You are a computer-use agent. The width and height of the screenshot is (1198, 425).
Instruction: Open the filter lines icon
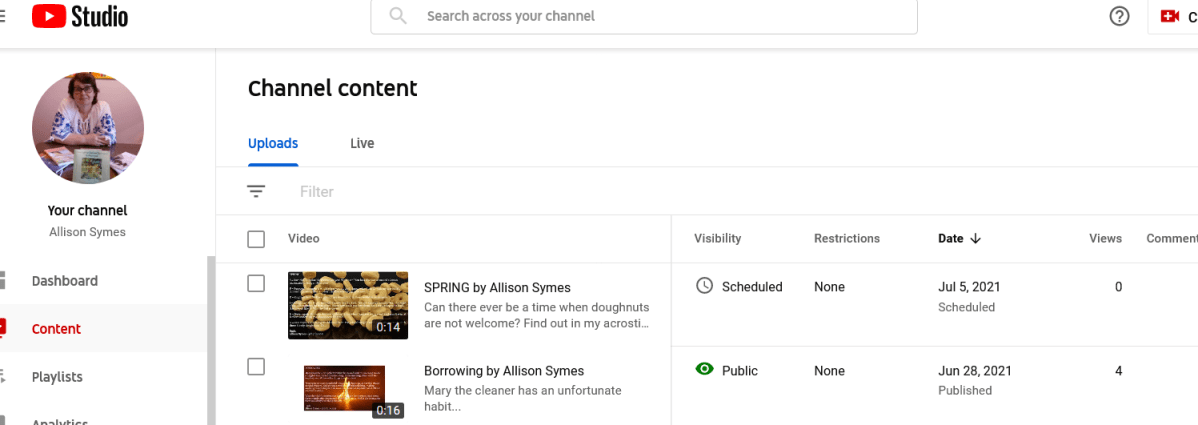pos(256,191)
